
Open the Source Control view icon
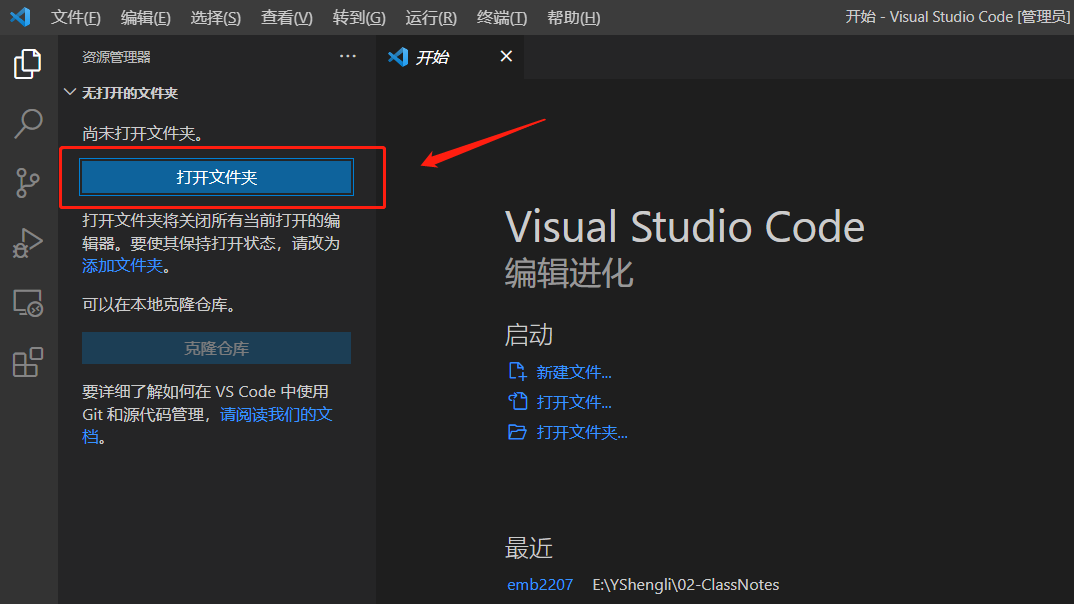pos(28,183)
